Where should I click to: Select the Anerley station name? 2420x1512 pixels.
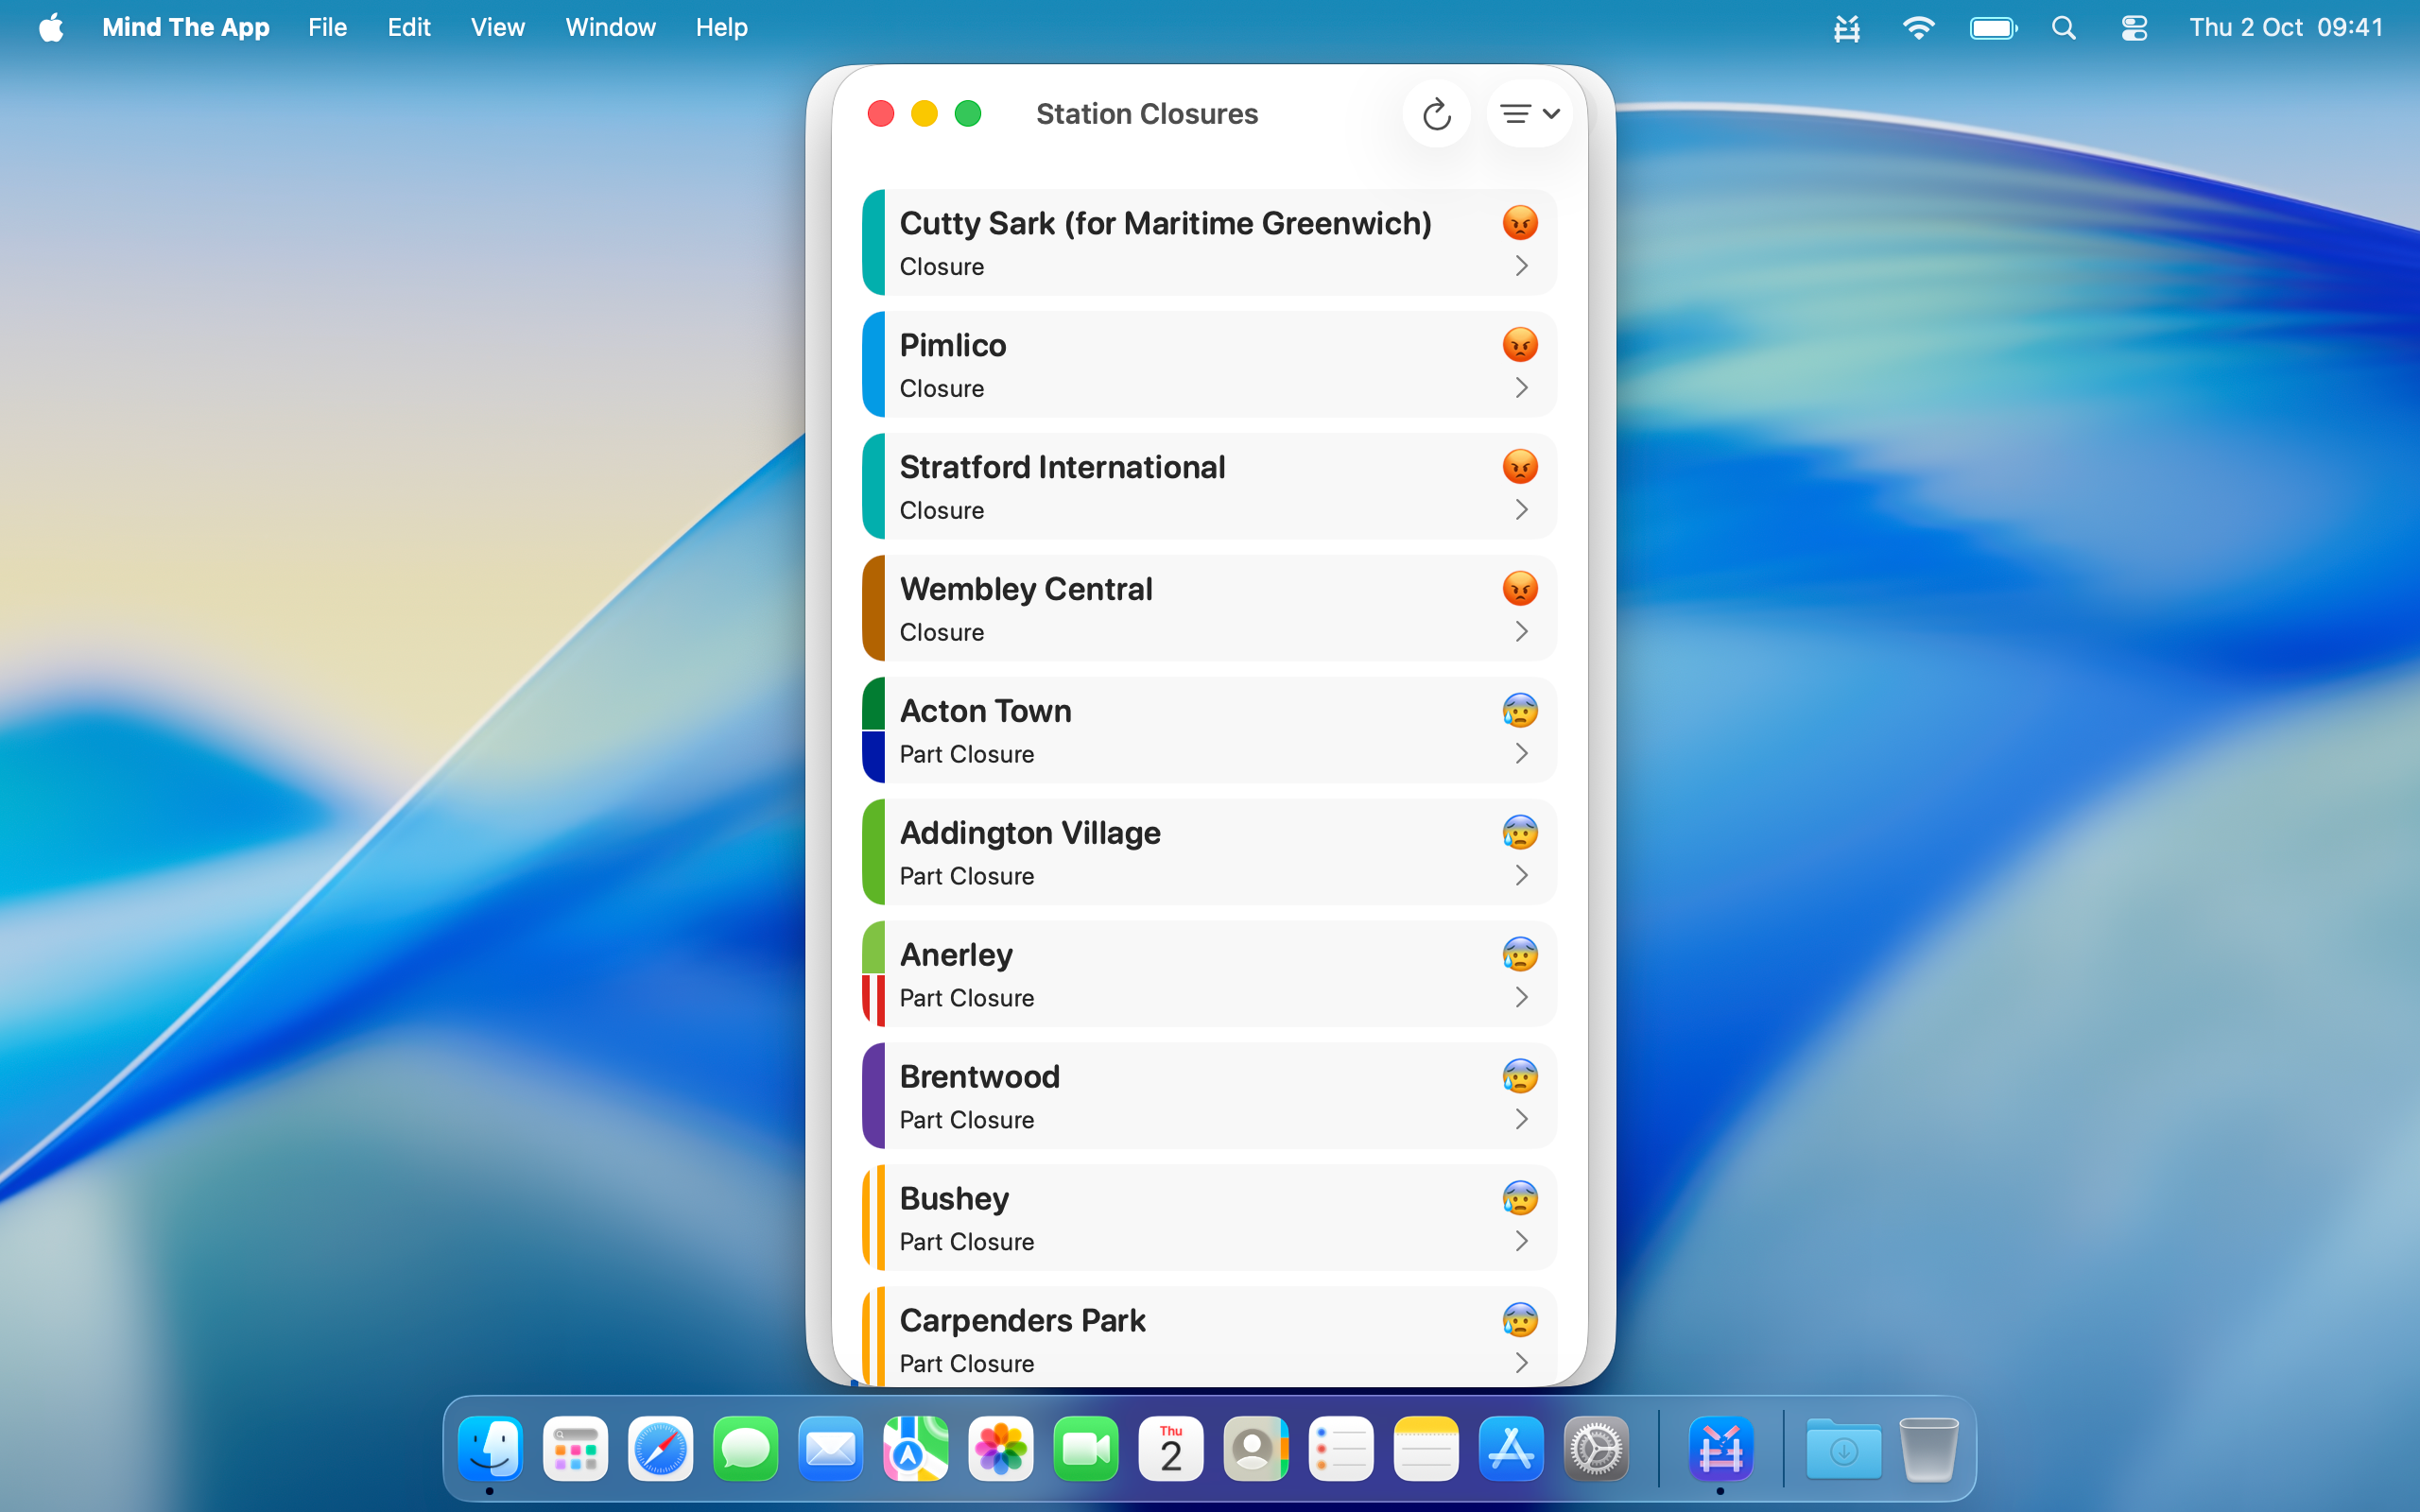(955, 955)
